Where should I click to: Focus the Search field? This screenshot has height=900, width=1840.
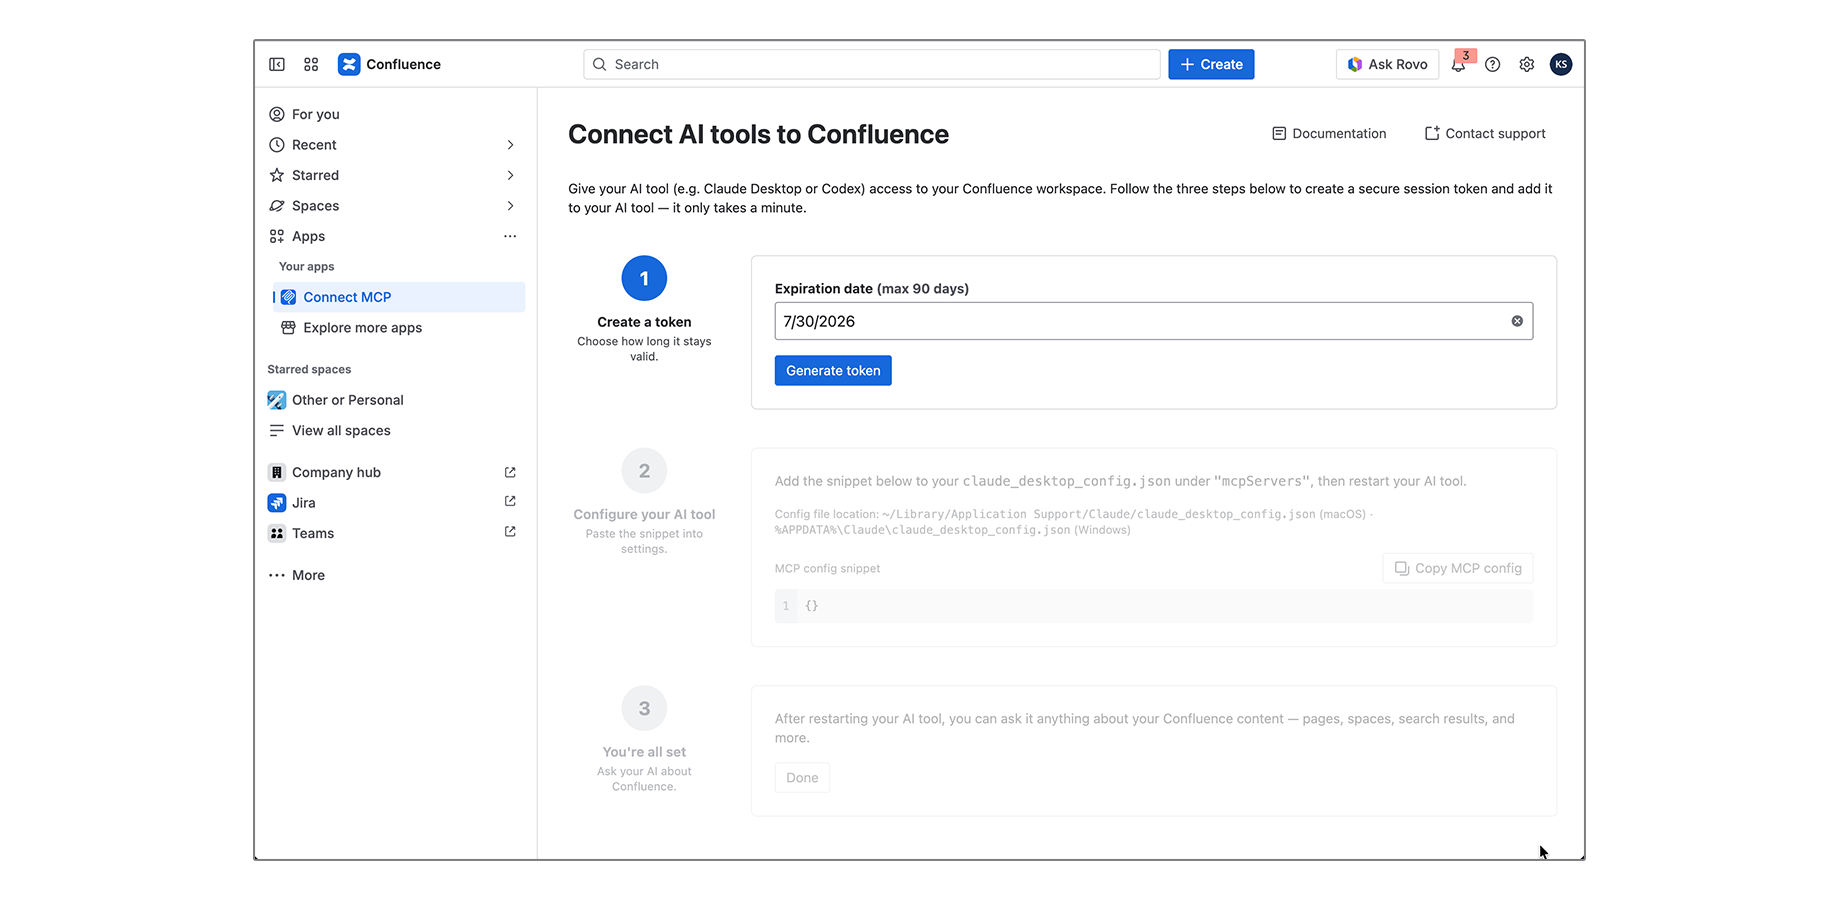point(872,64)
